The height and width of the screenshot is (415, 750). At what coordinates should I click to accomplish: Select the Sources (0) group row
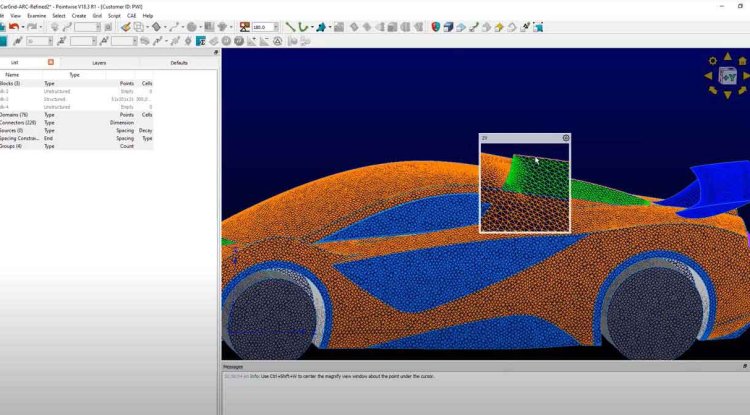coord(77,130)
